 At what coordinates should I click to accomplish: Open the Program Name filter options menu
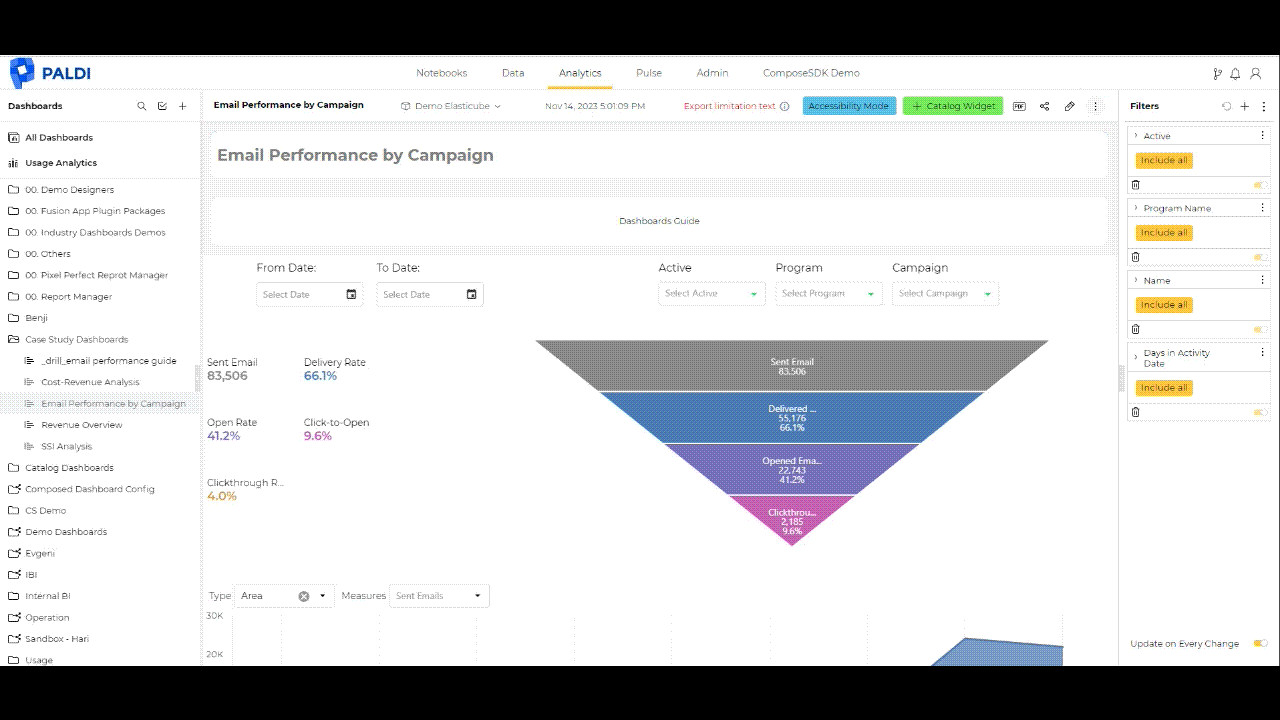pyautogui.click(x=1262, y=208)
